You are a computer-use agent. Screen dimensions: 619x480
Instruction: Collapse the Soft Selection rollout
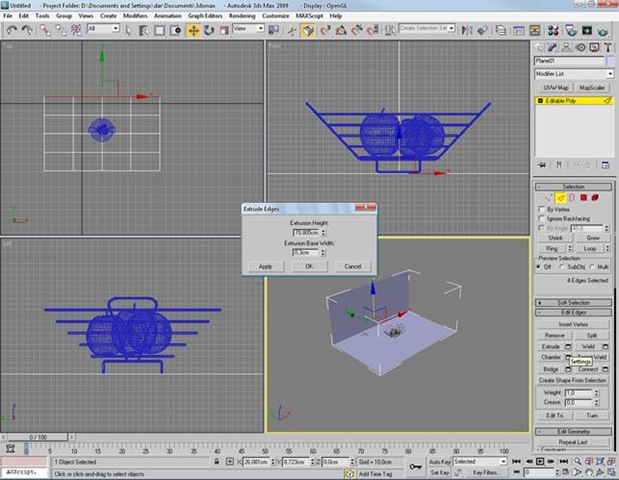coord(574,302)
